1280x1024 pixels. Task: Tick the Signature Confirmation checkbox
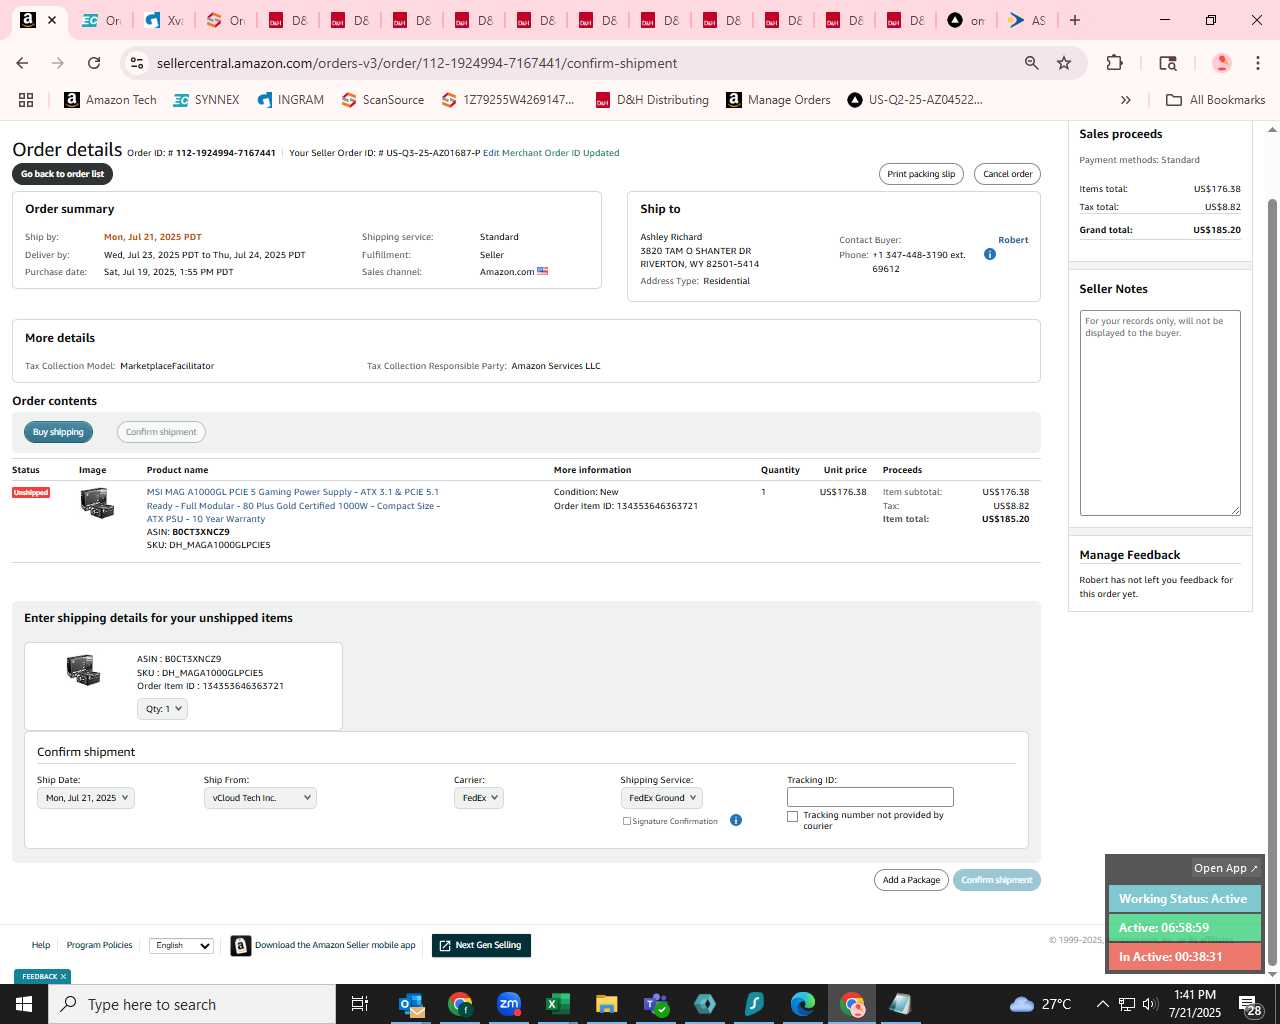(627, 821)
